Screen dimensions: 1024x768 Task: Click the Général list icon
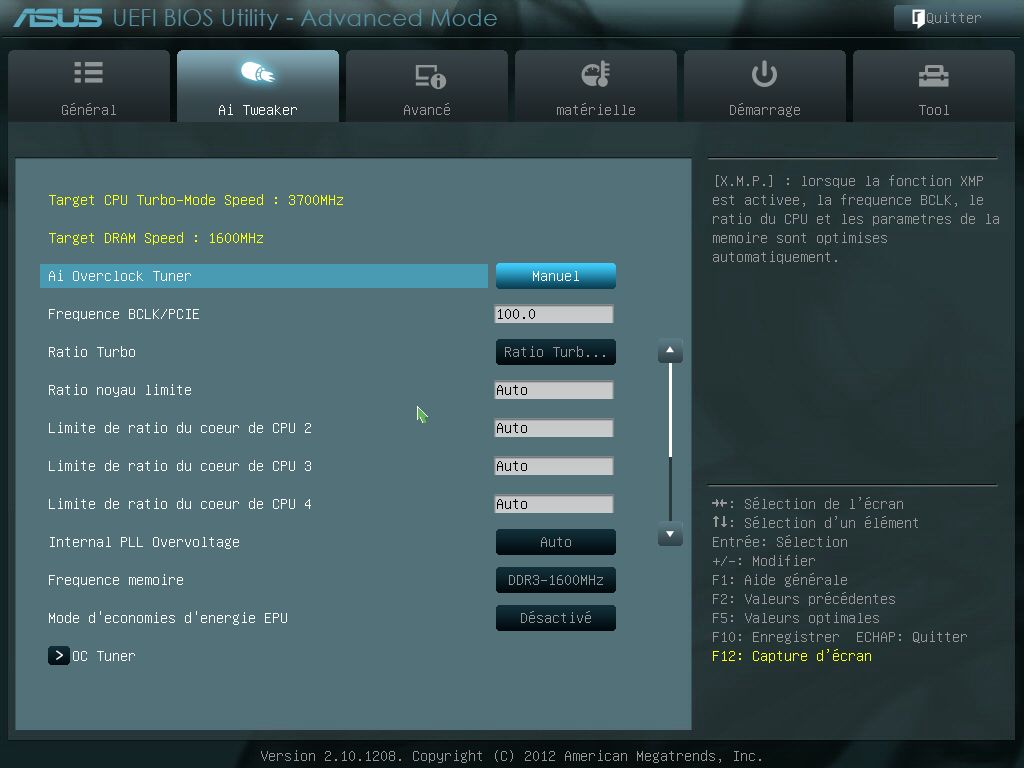[x=88, y=74]
